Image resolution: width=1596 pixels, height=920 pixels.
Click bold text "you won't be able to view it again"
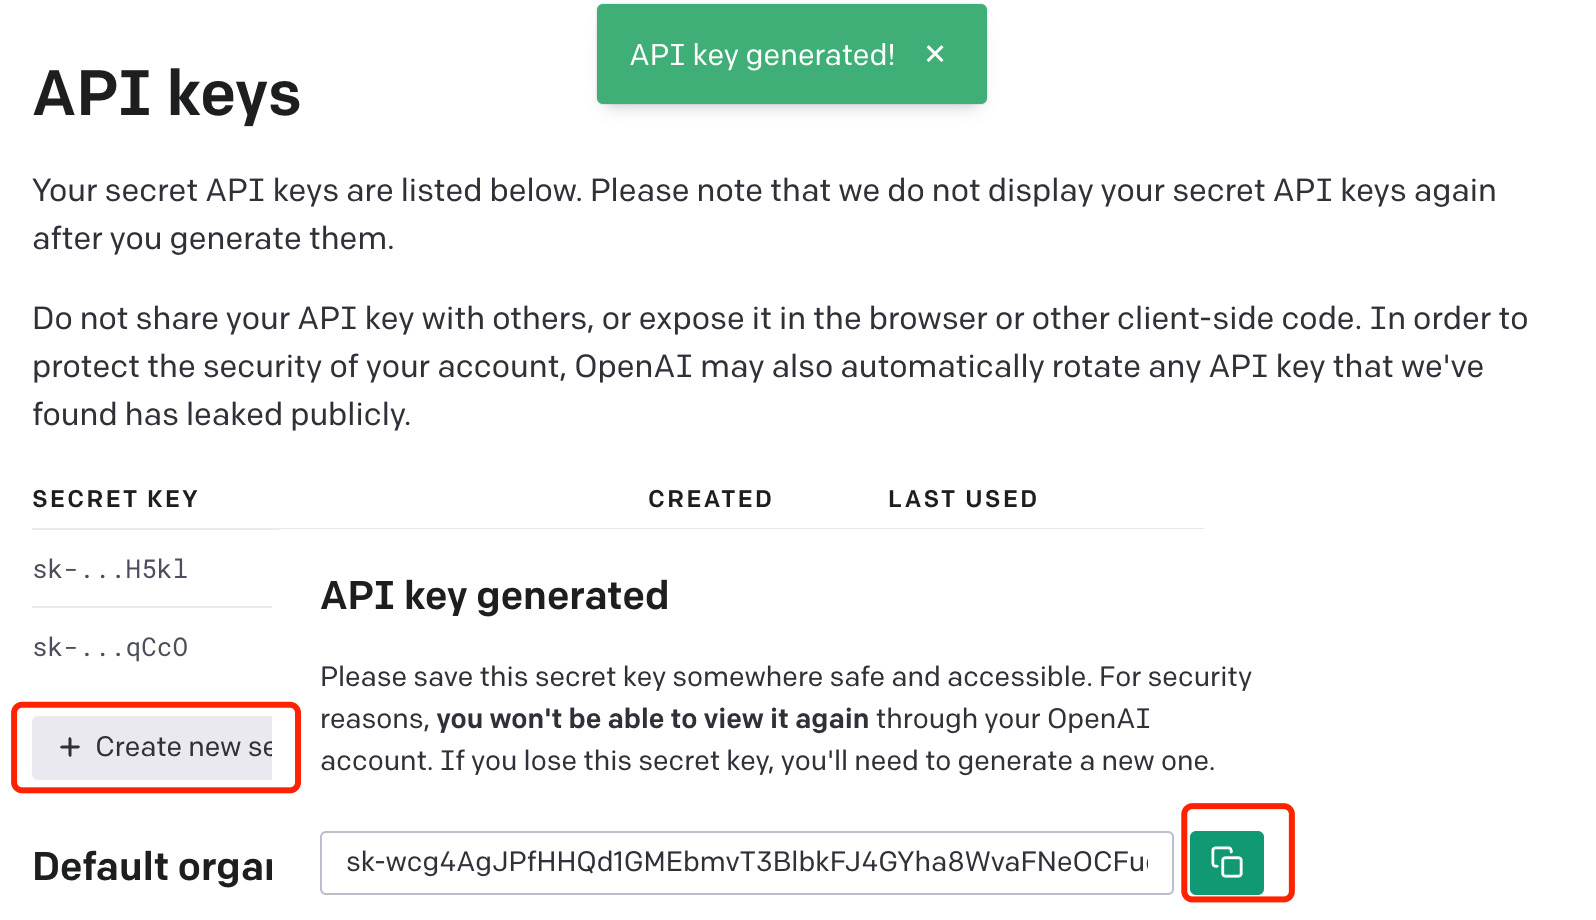click(x=652, y=719)
